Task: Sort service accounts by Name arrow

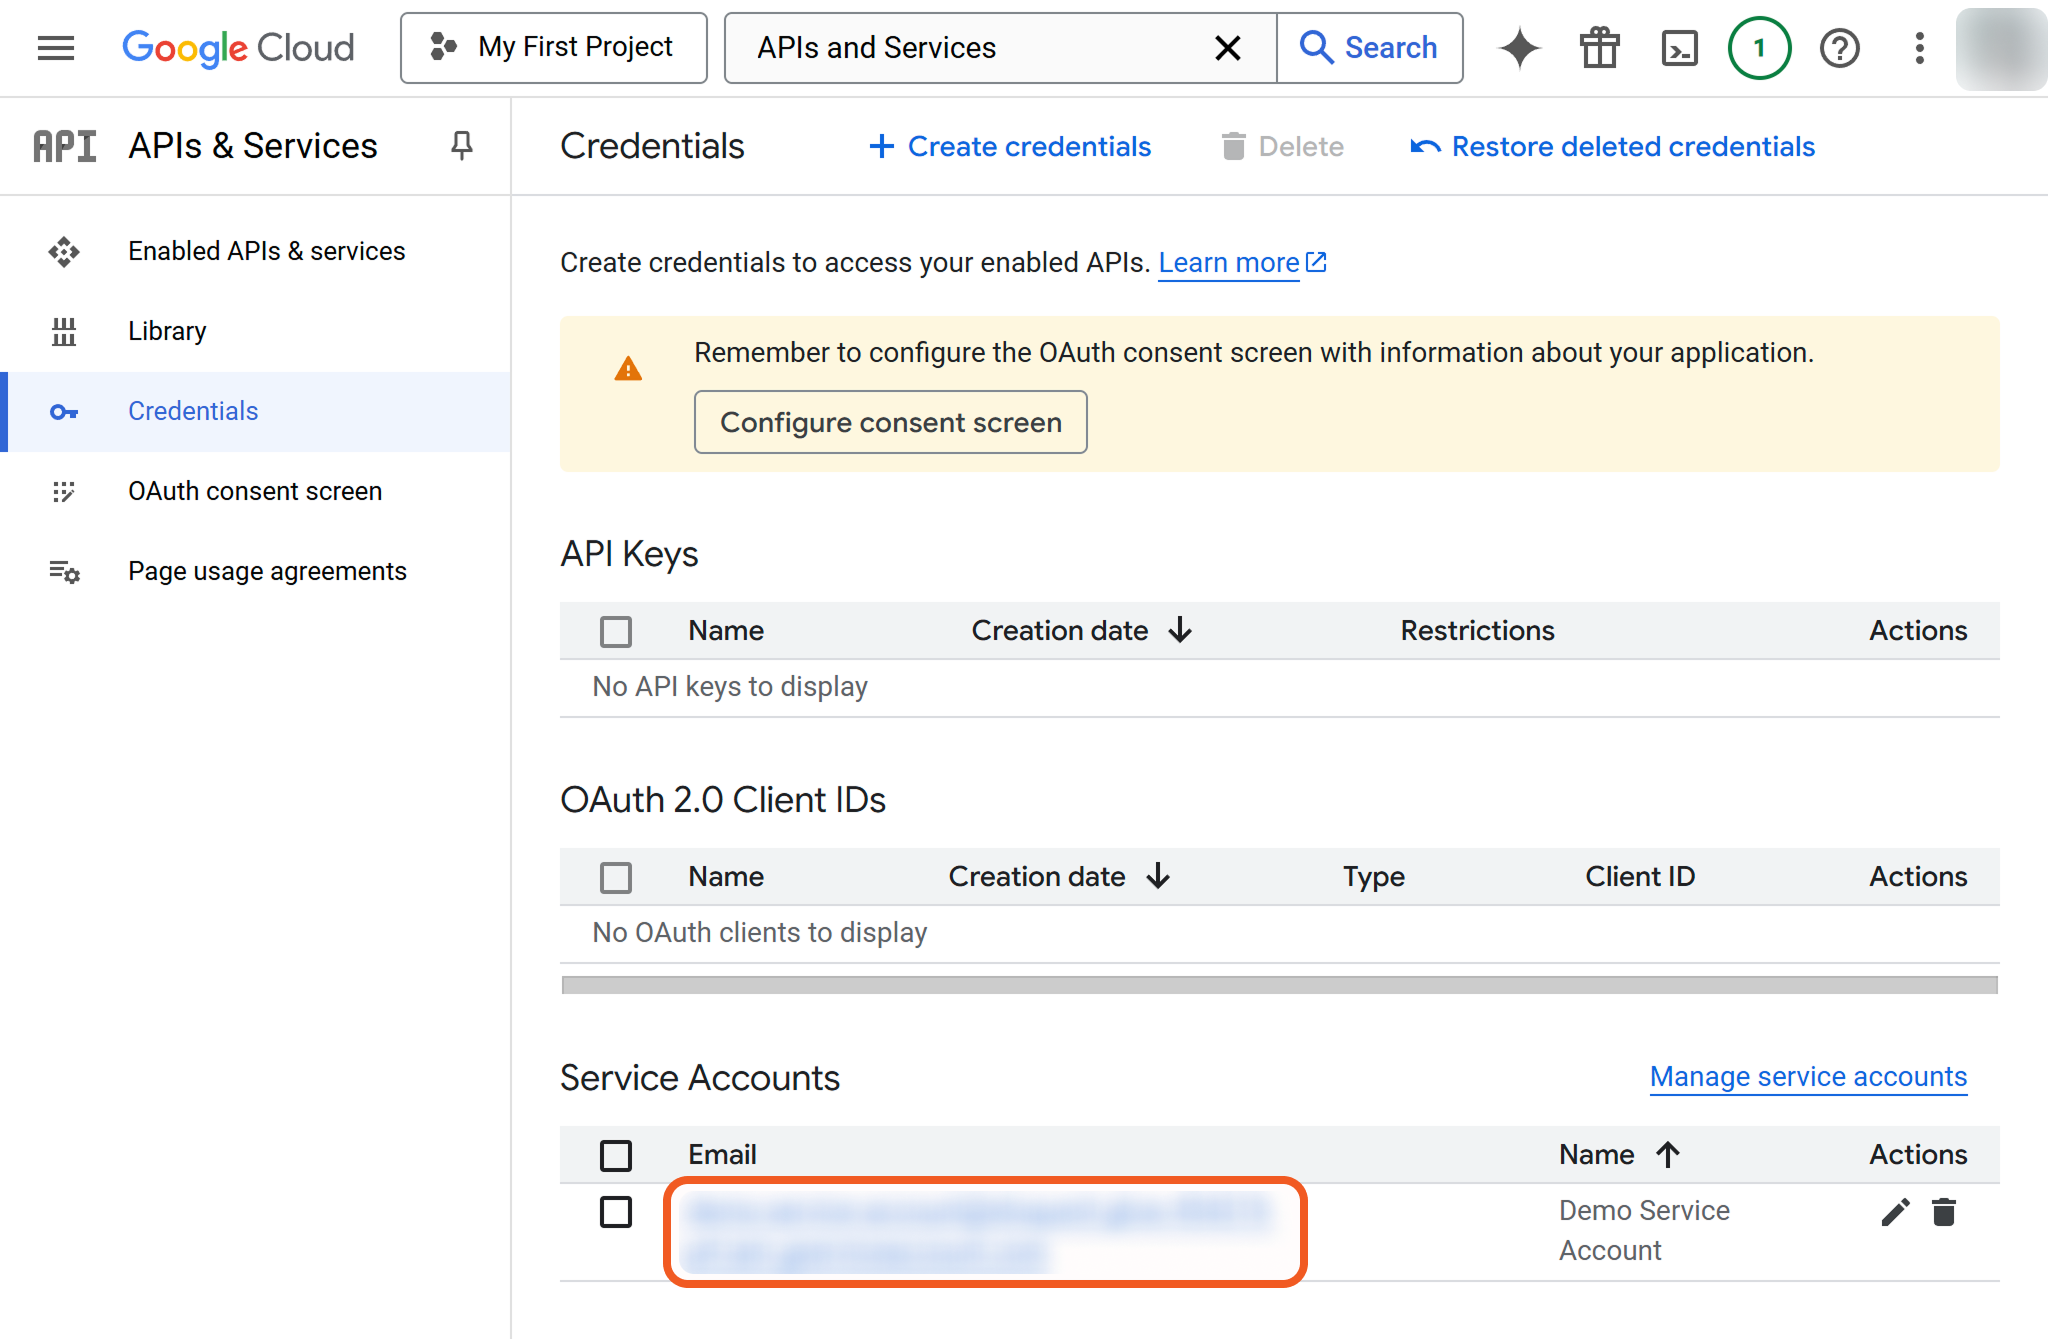Action: (x=1667, y=1154)
